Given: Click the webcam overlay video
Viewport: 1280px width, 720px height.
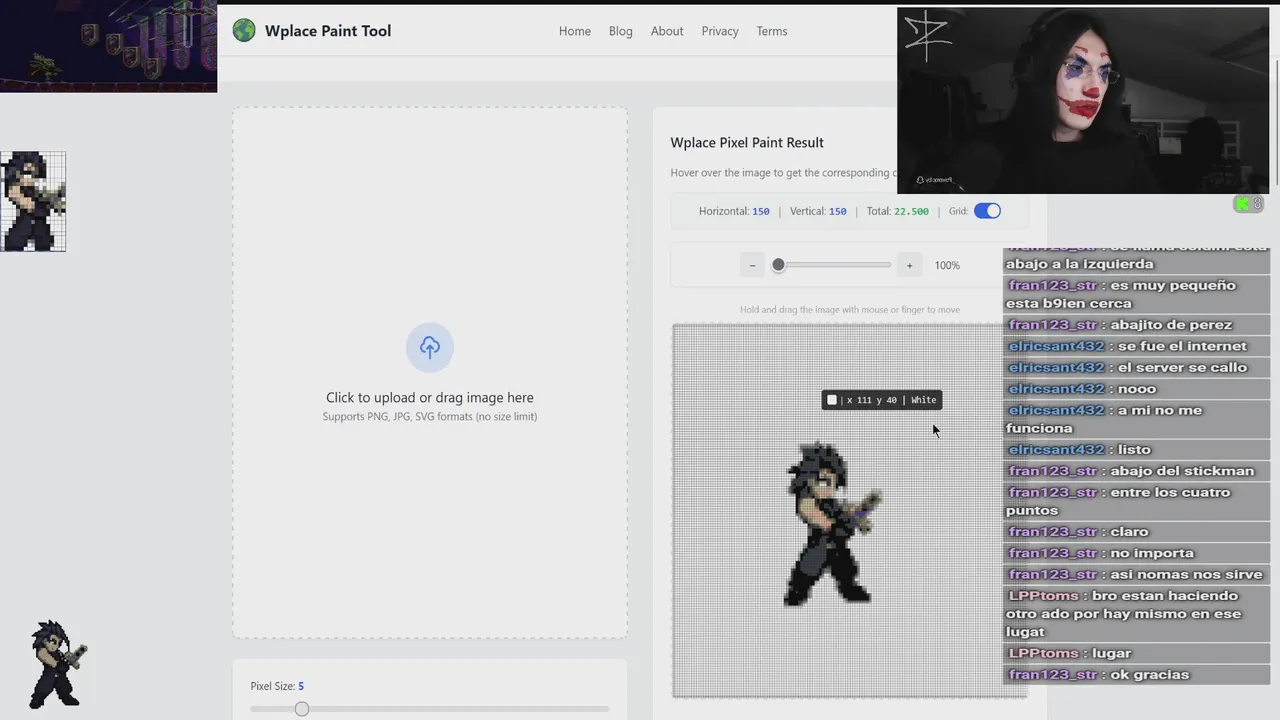Looking at the screenshot, I should point(1083,100).
